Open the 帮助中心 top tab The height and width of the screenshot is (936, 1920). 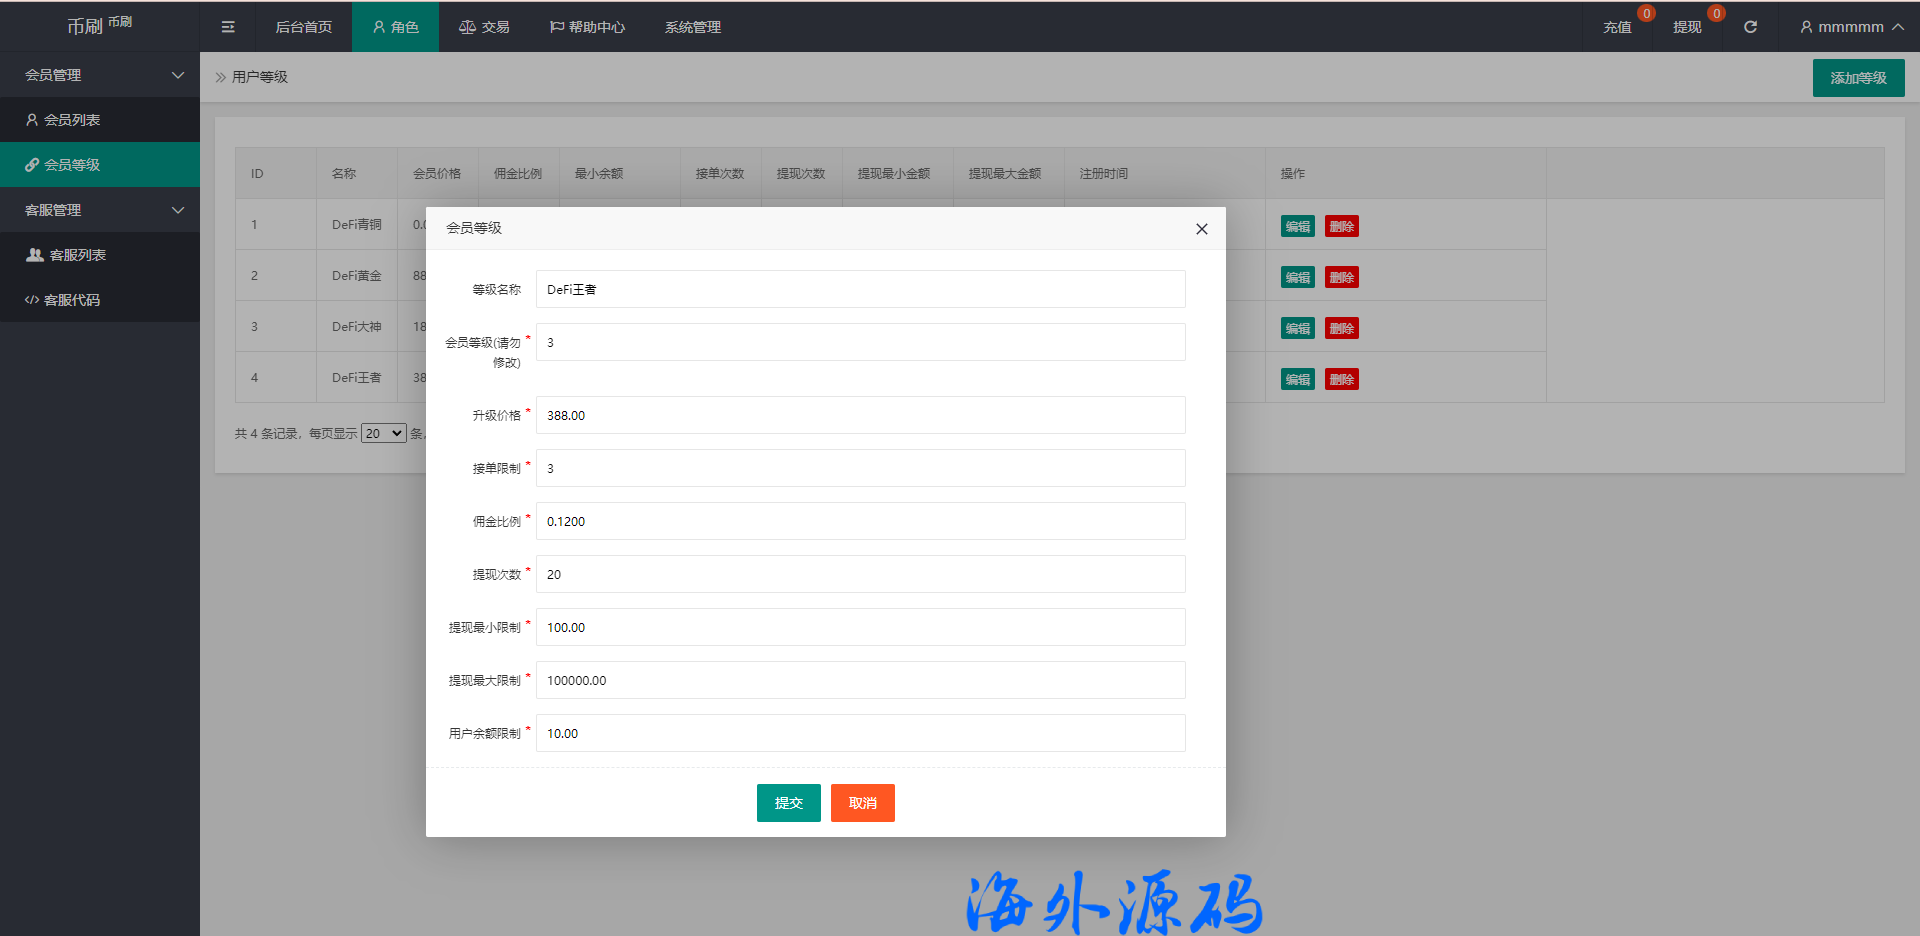tap(587, 27)
